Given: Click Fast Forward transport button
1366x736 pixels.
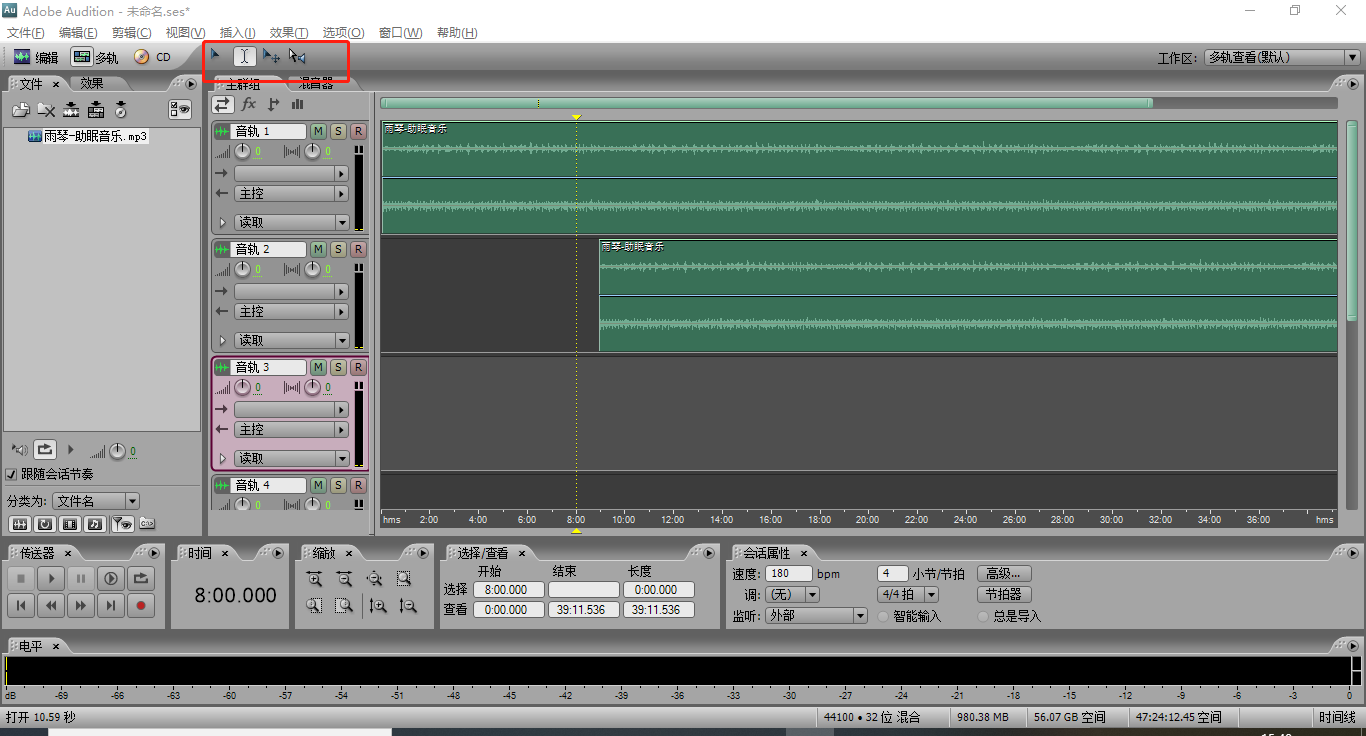Looking at the screenshot, I should tap(81, 605).
